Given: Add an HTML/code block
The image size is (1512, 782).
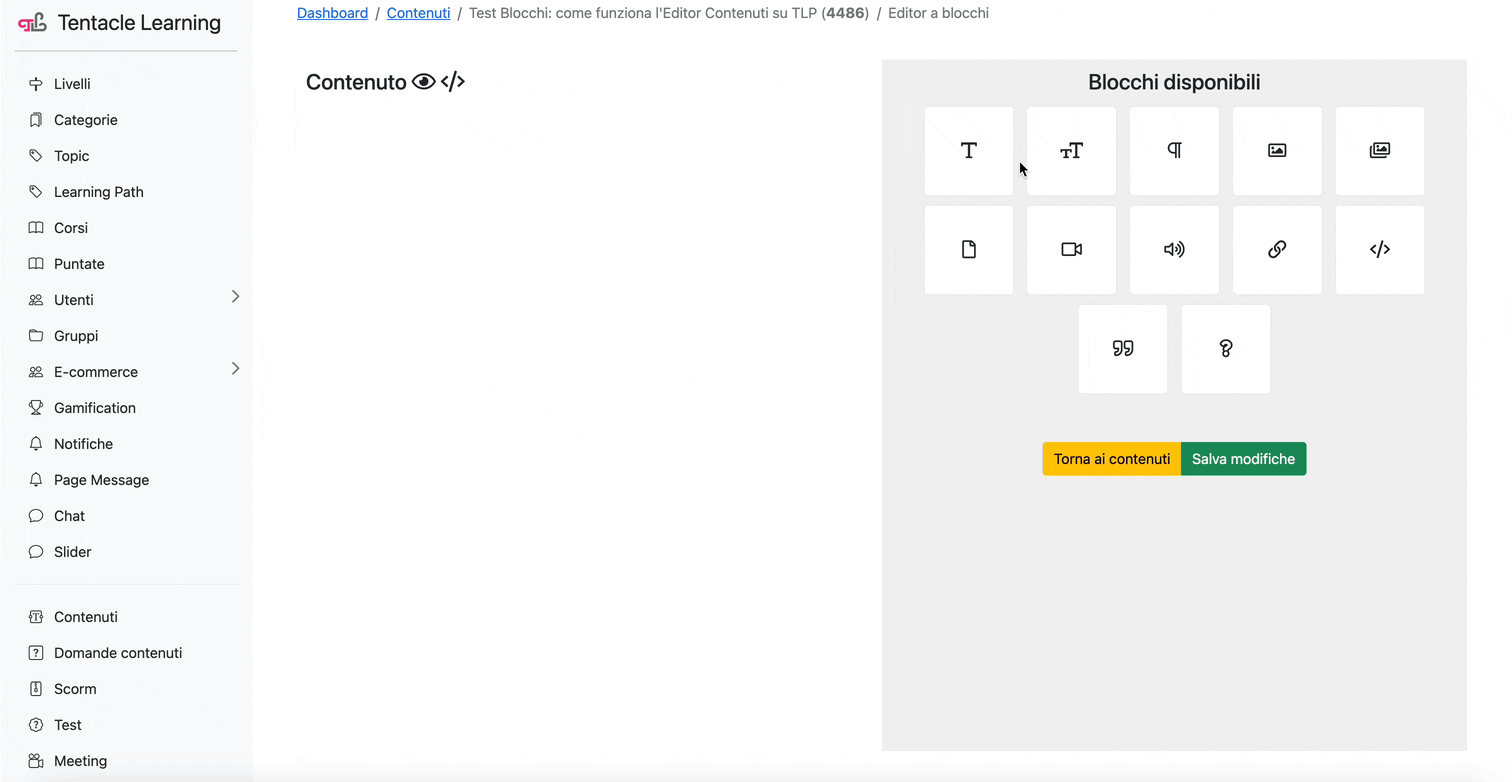Looking at the screenshot, I should point(1380,250).
